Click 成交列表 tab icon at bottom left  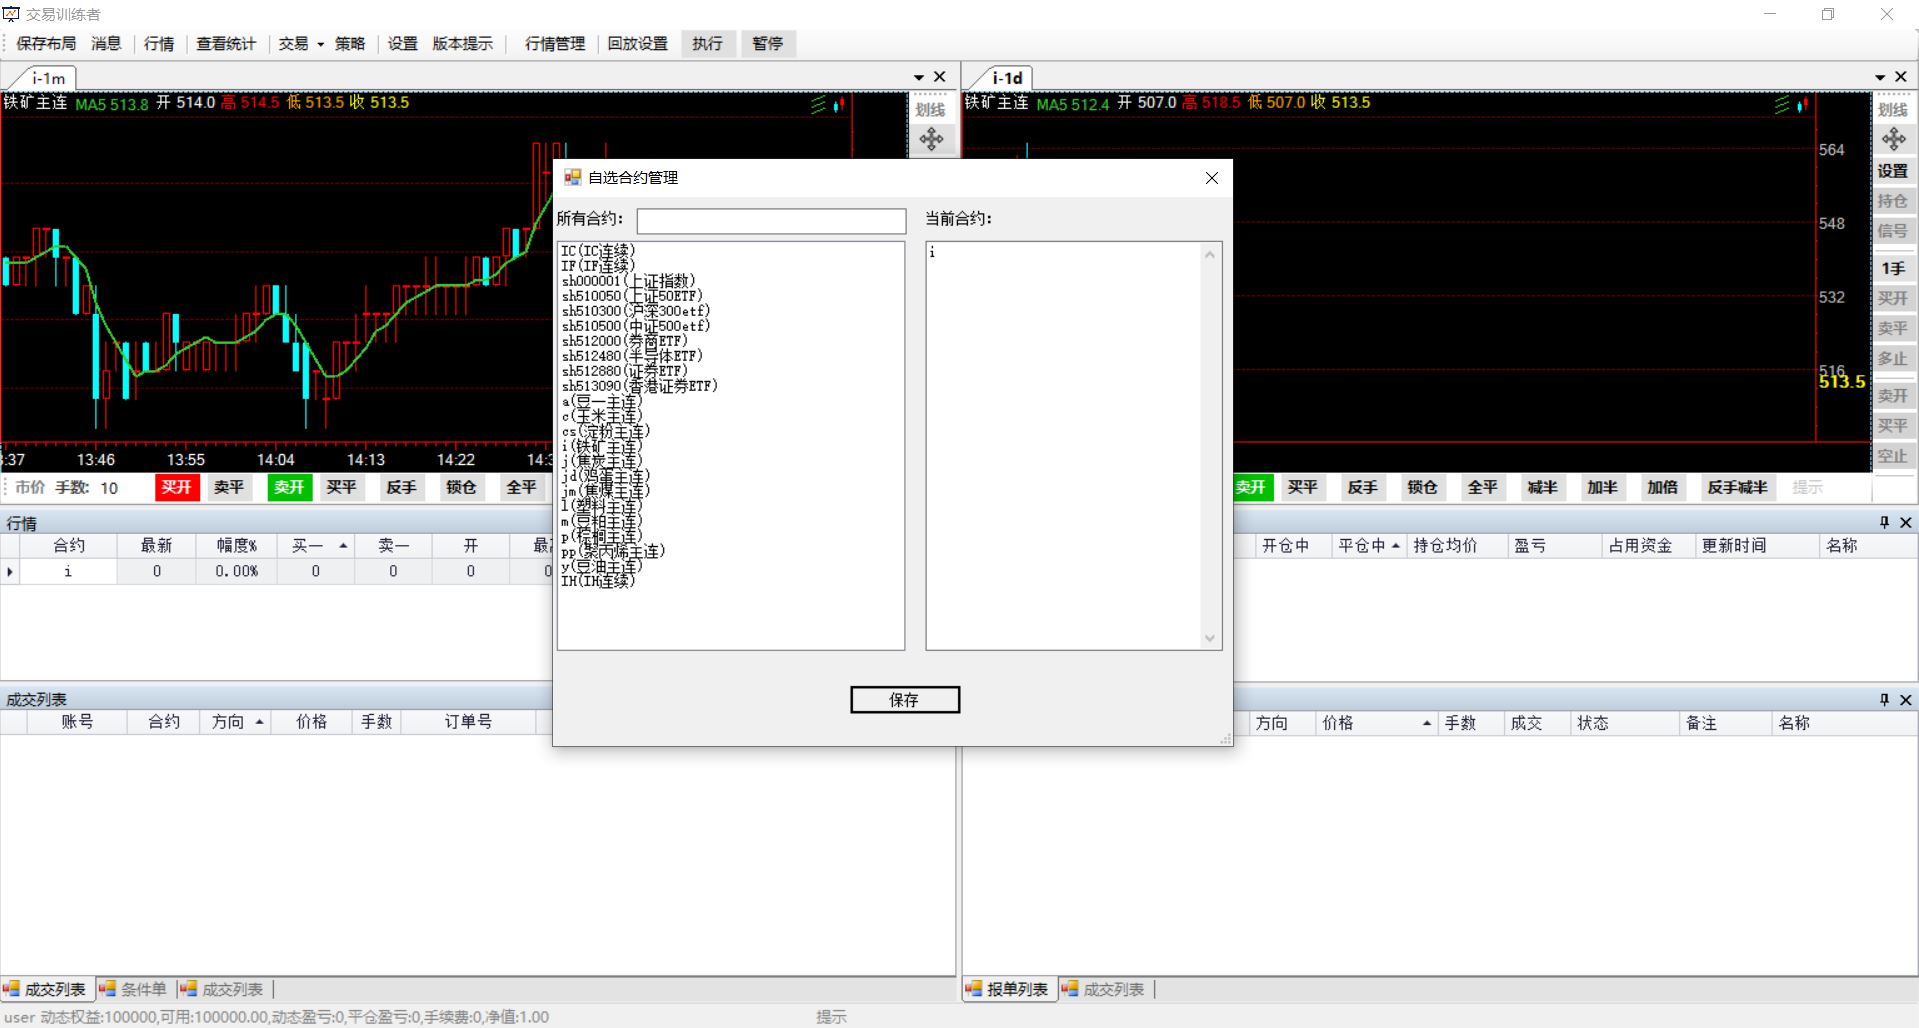[x=12, y=989]
